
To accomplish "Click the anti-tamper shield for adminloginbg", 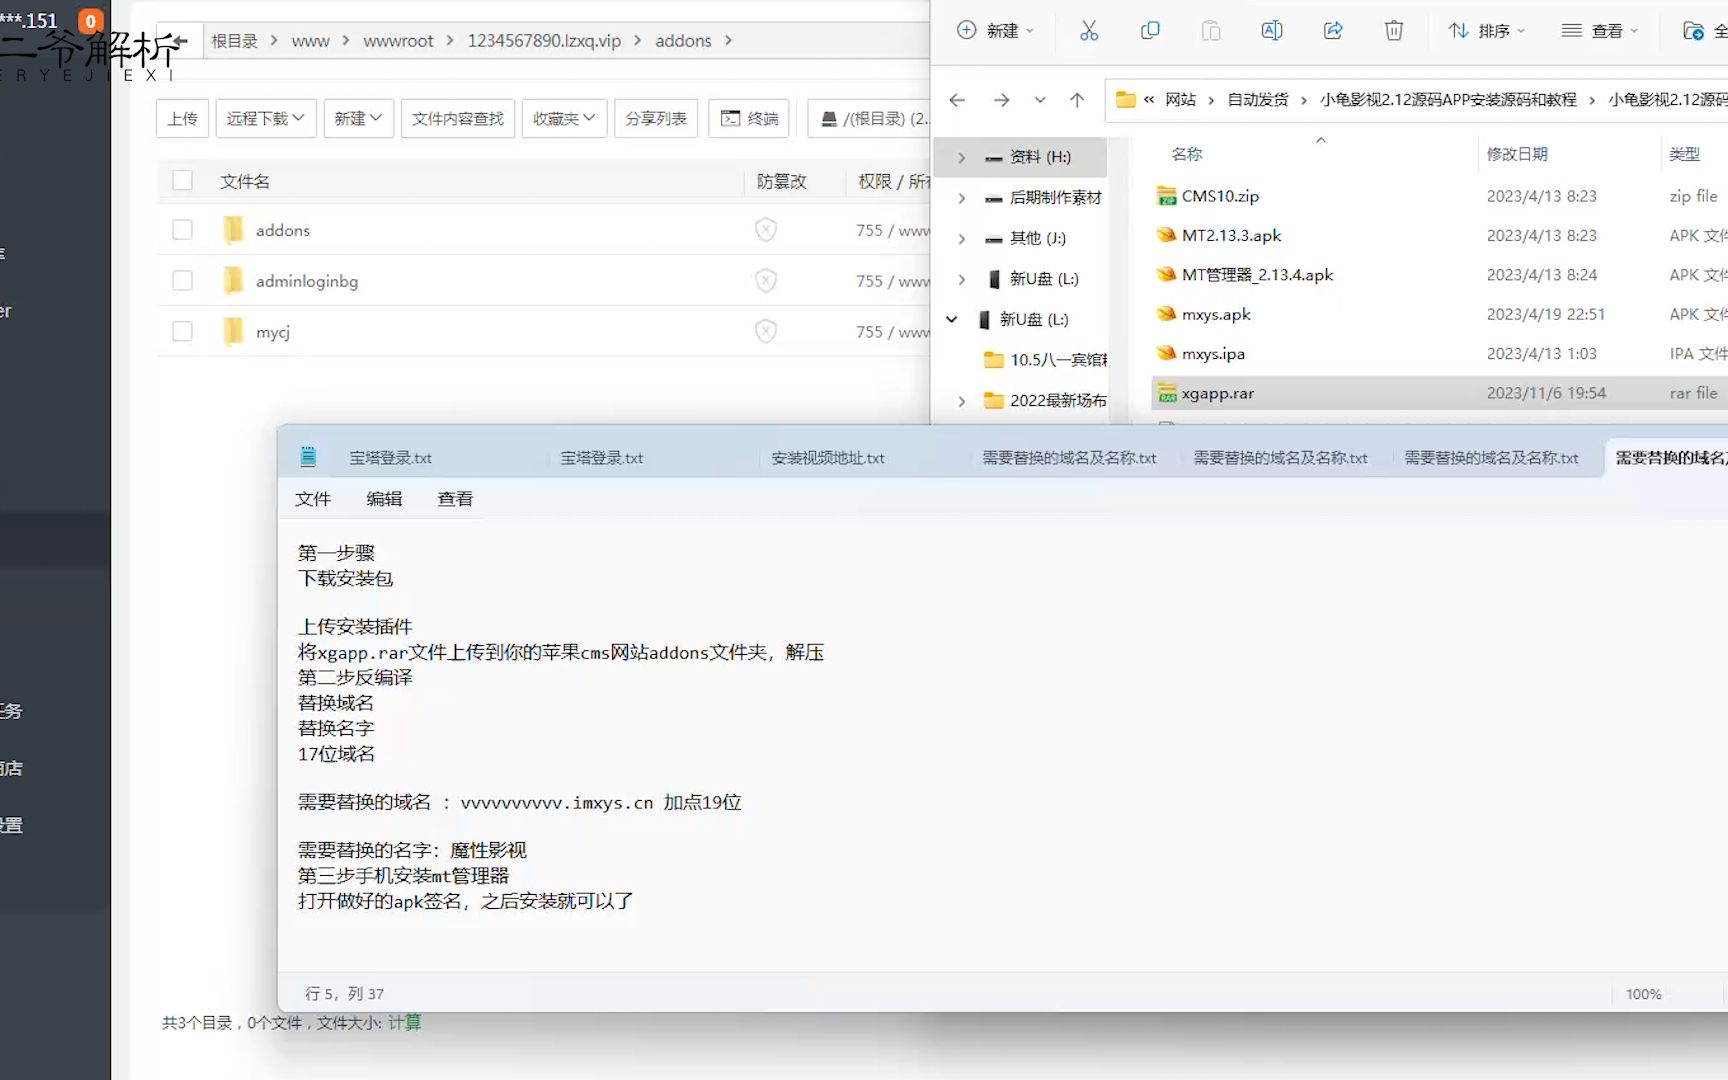I will pos(766,281).
